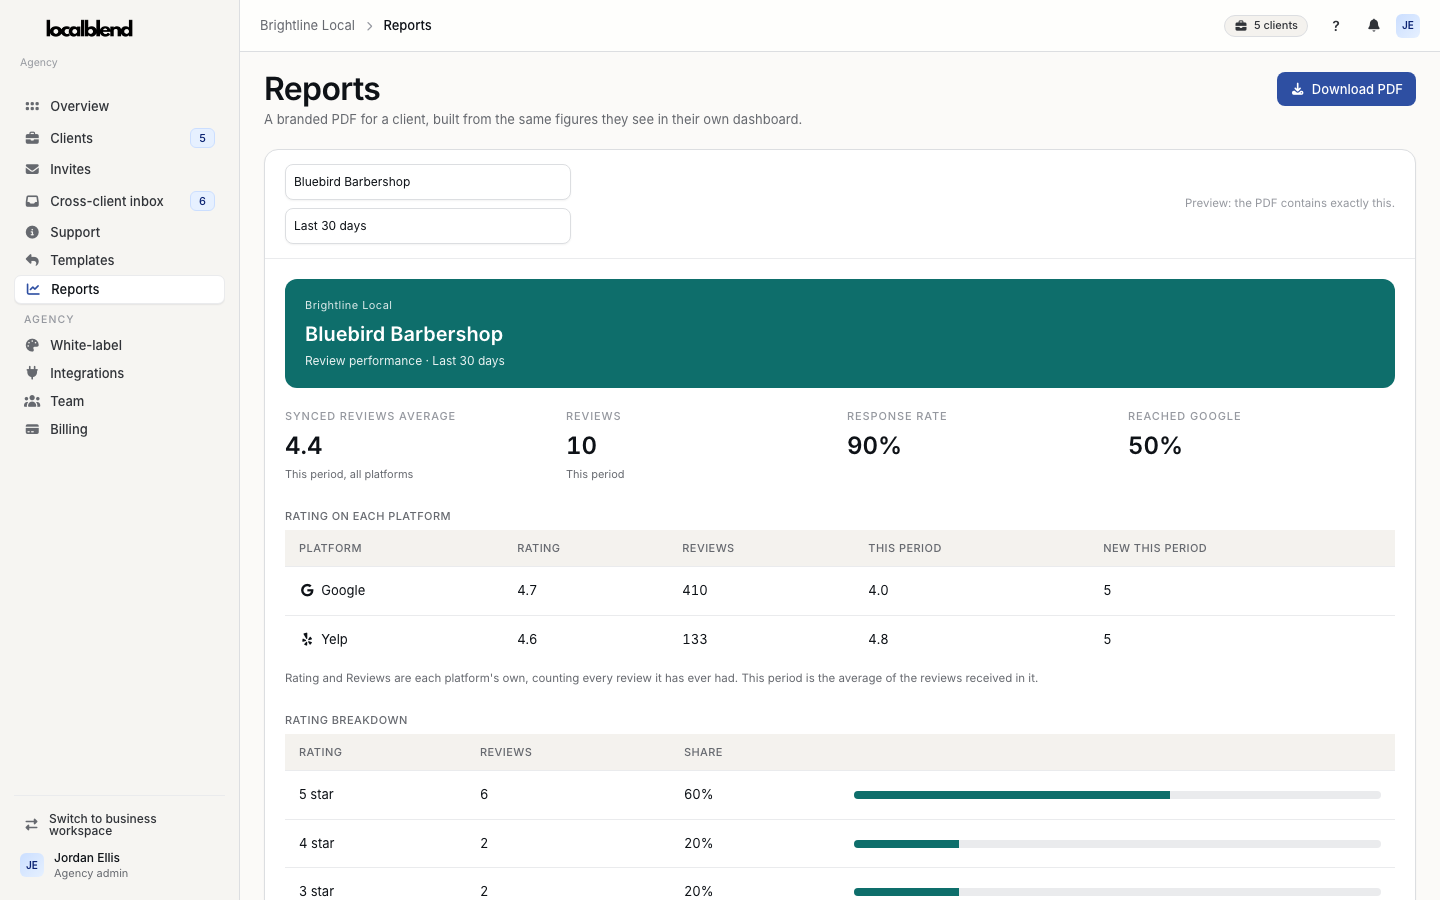
Task: Click the Billing card icon
Action: click(x=32, y=429)
